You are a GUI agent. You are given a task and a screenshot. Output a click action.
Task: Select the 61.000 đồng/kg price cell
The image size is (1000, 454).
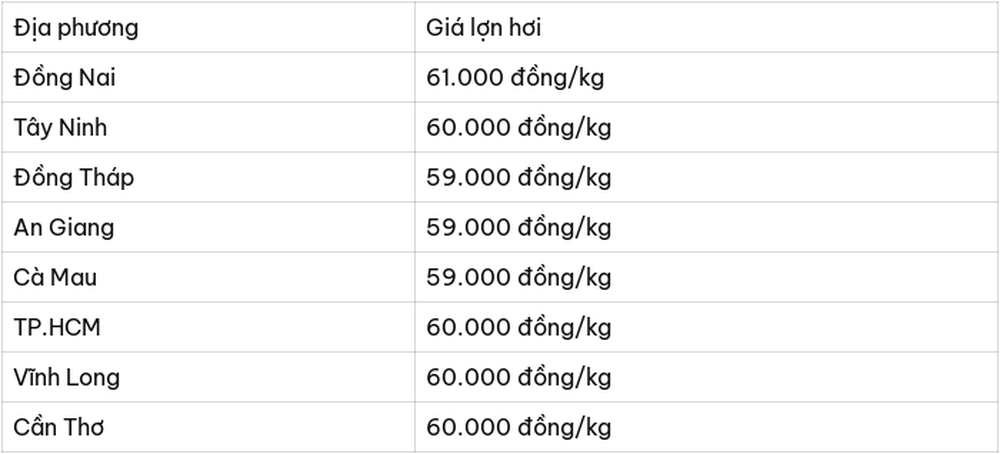coord(707,77)
